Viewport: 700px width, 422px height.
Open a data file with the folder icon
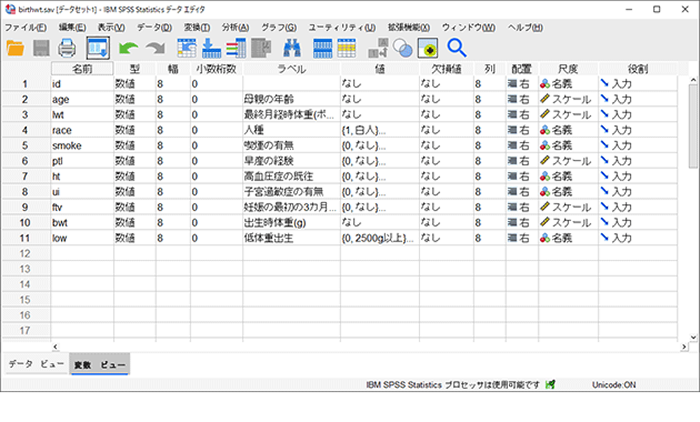[16, 48]
